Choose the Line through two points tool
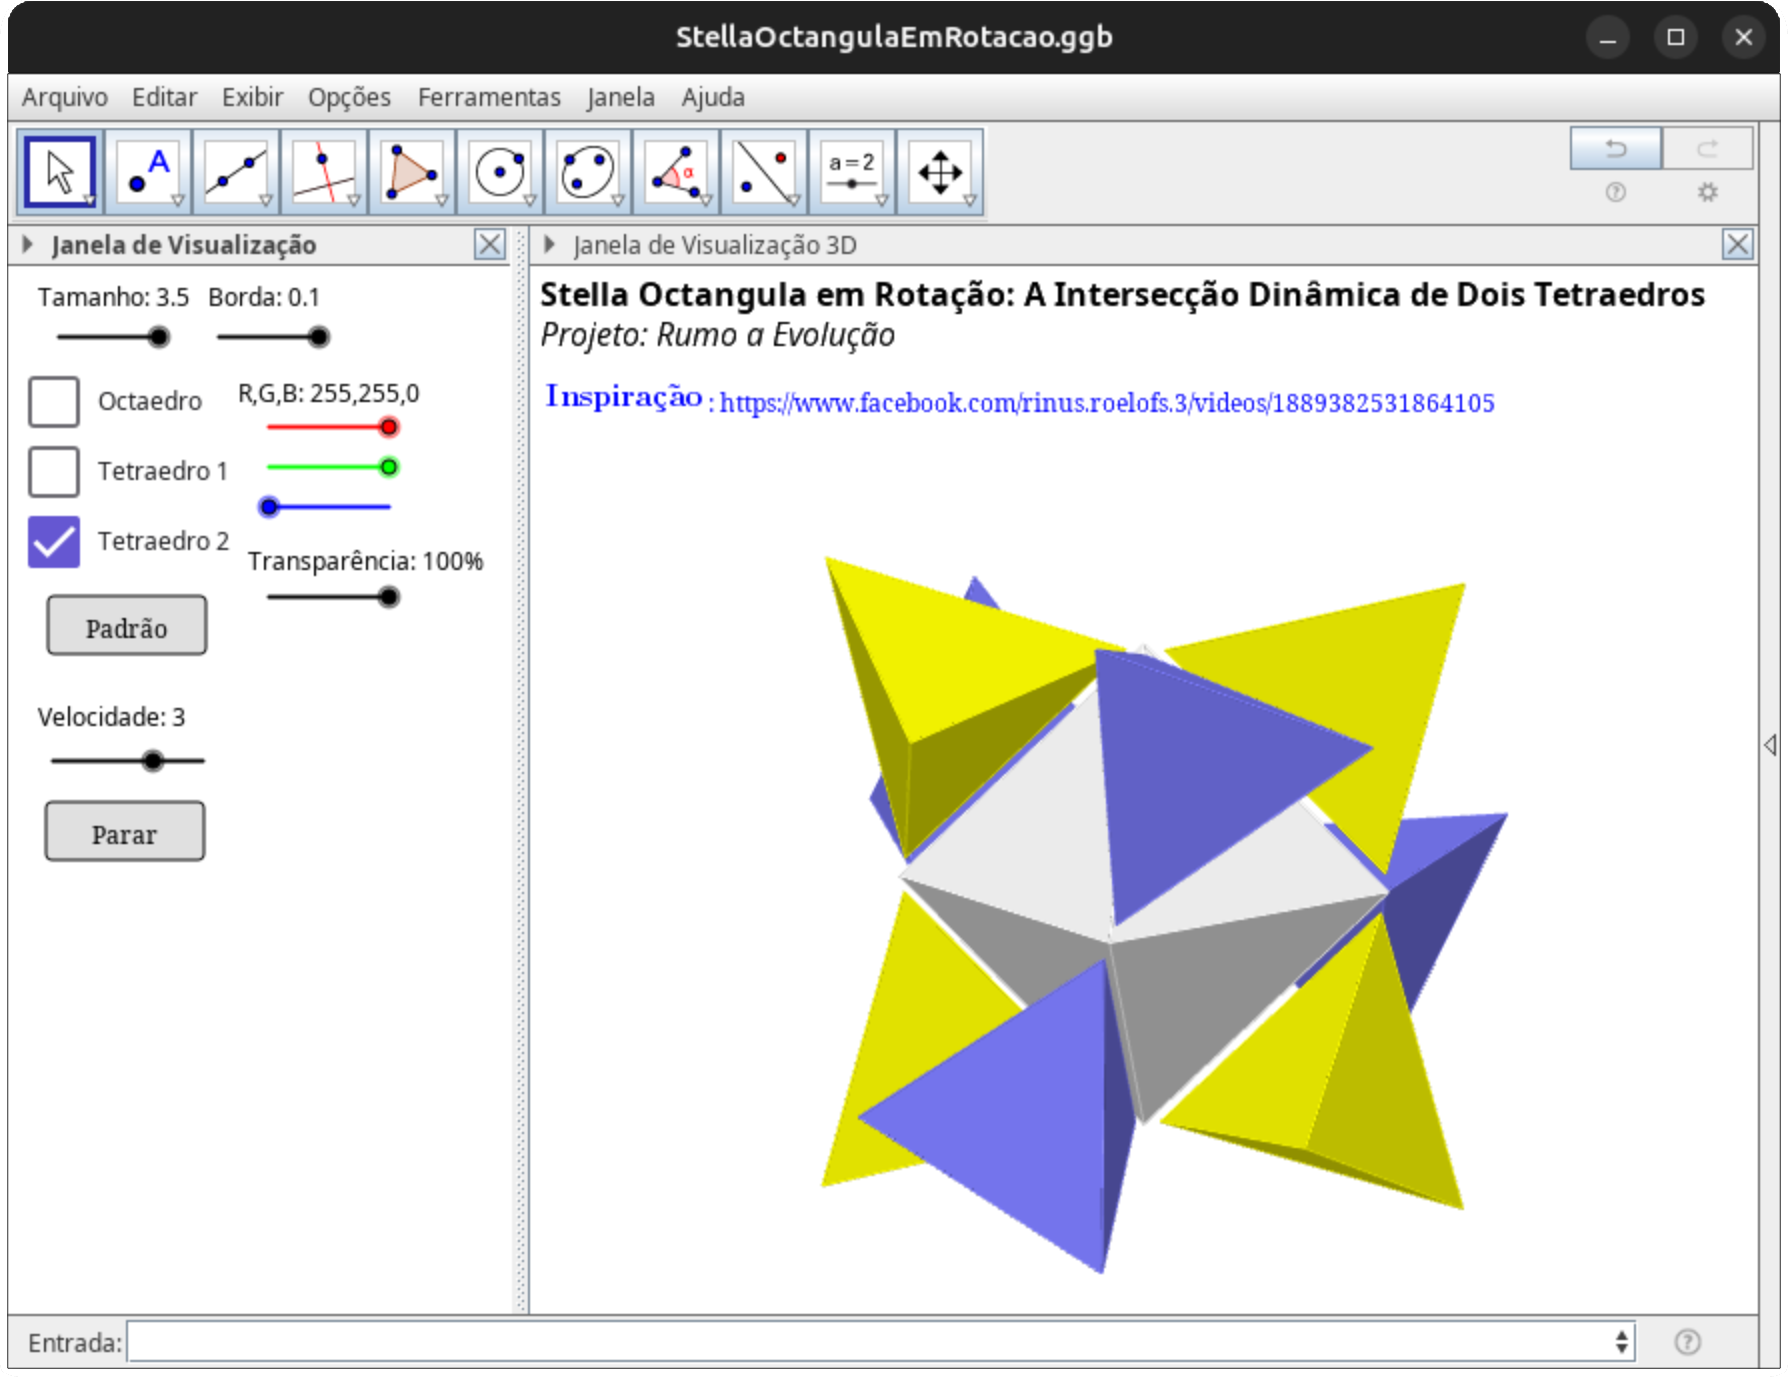The height and width of the screenshot is (1377, 1788). point(236,172)
